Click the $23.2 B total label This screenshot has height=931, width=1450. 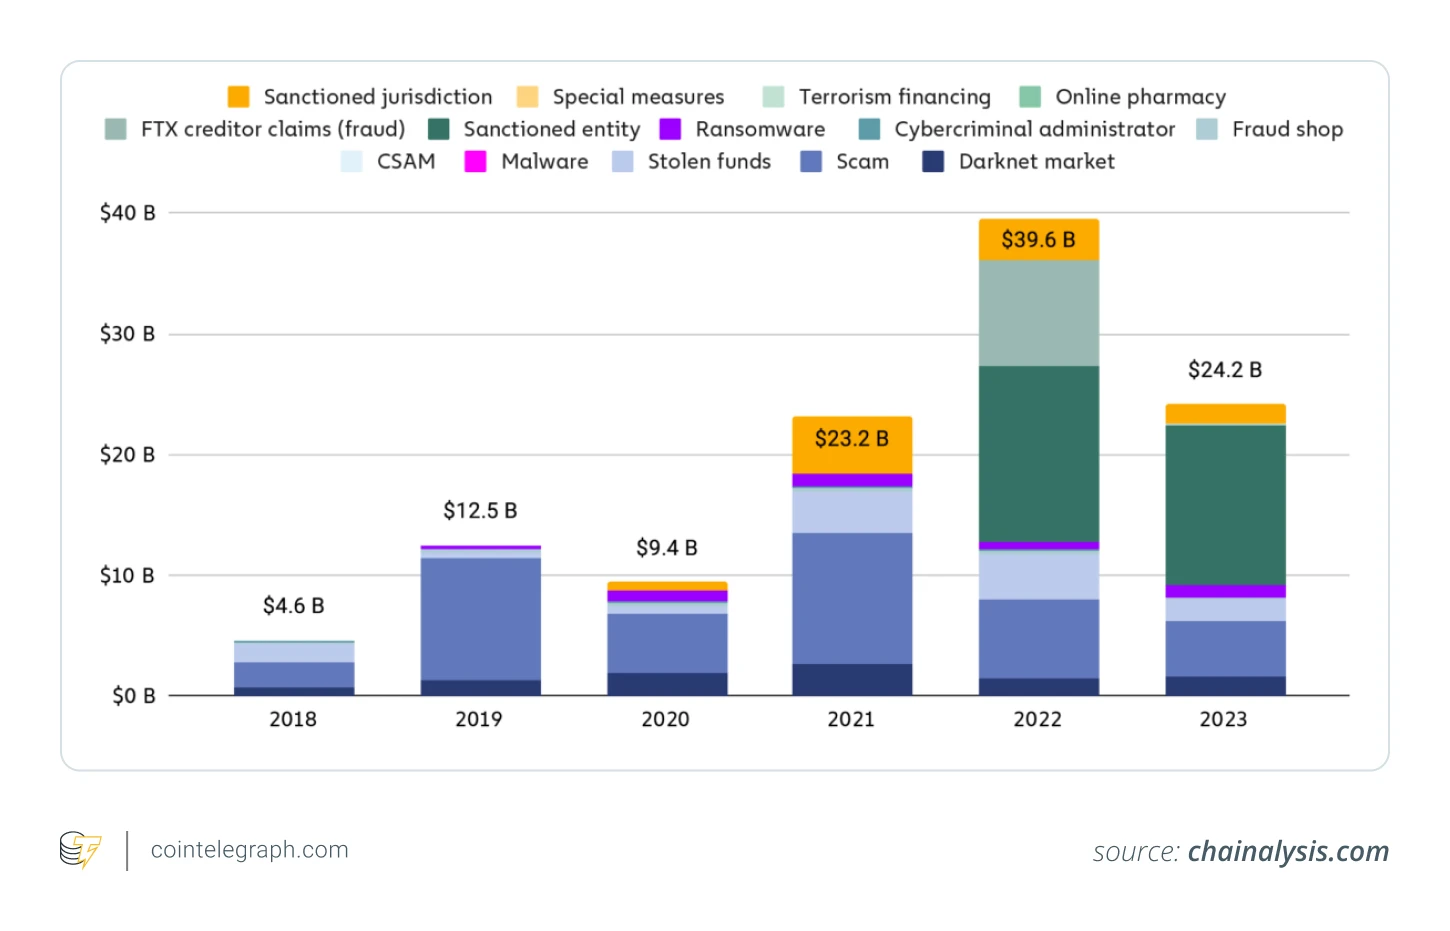851,439
